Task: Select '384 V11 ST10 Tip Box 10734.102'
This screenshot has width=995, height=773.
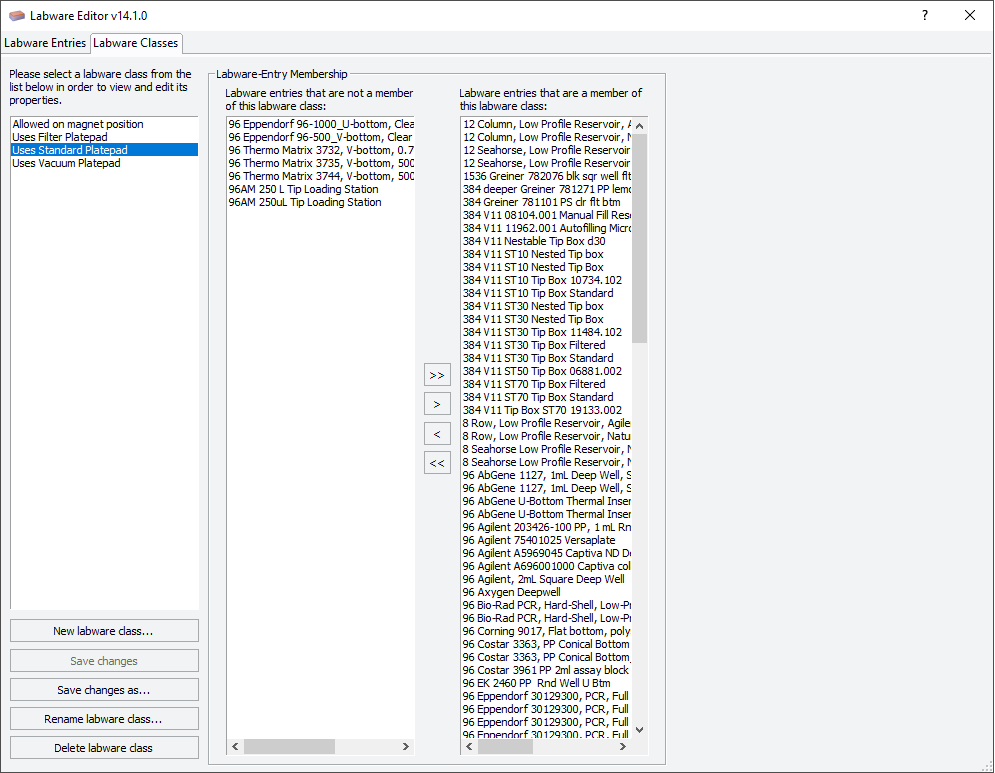Action: 546,280
